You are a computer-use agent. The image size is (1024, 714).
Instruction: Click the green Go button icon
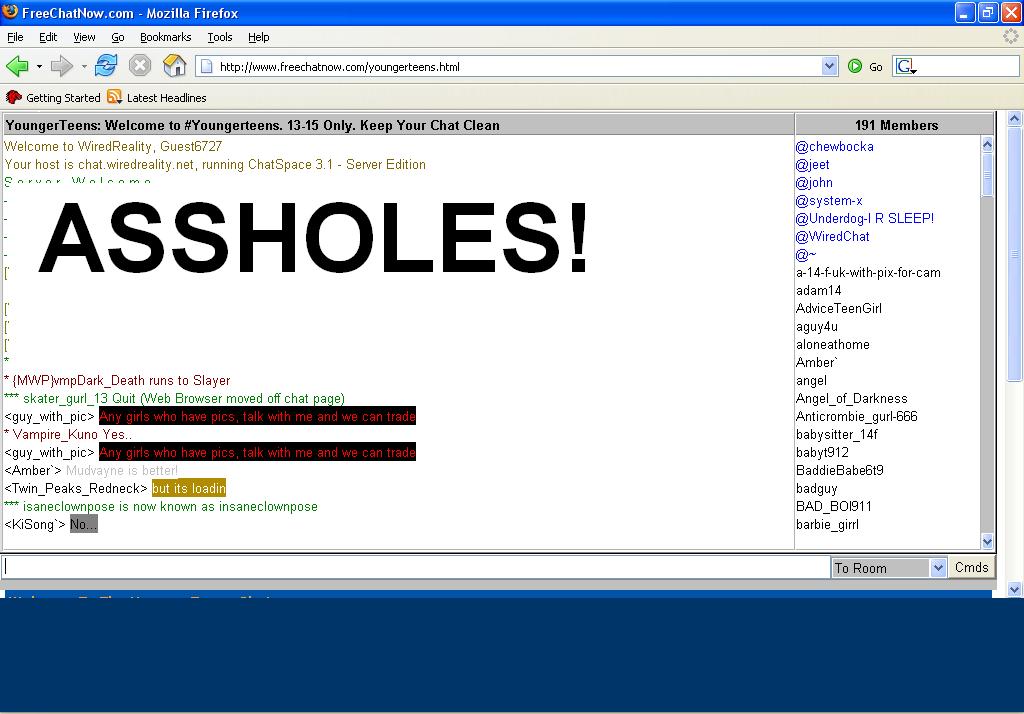pos(855,66)
